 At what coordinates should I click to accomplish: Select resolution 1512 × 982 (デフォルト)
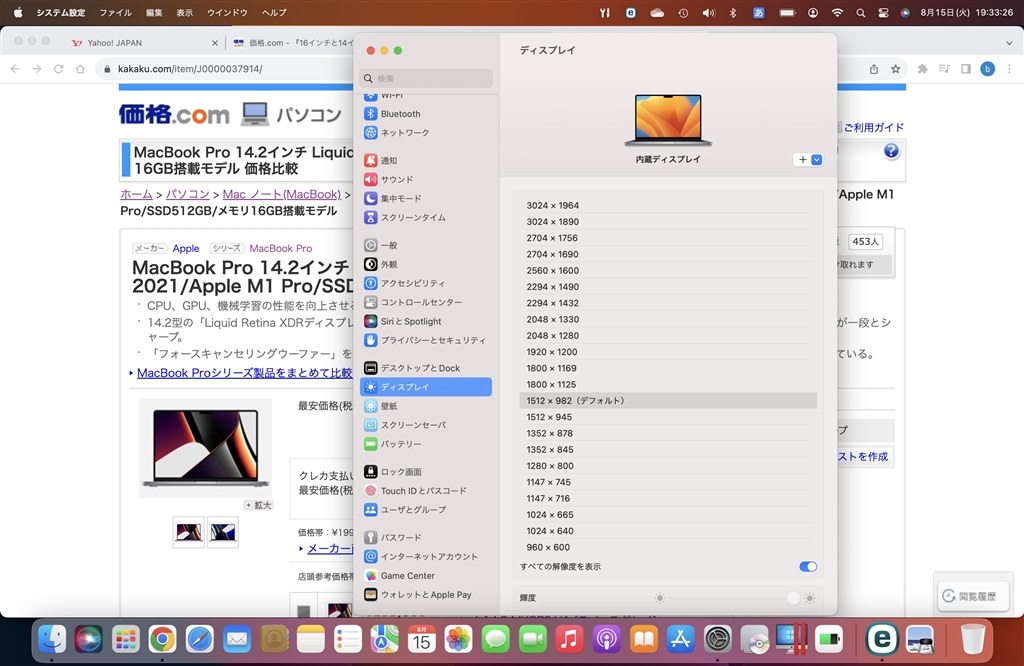click(668, 400)
